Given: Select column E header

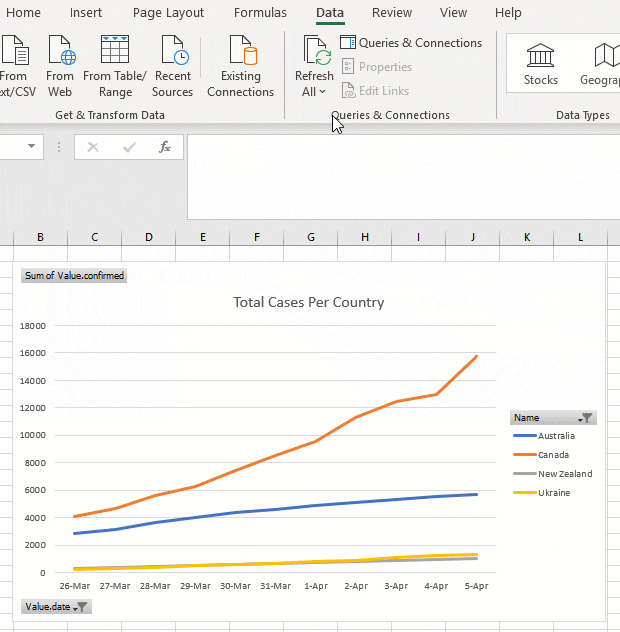Looking at the screenshot, I should (x=203, y=237).
